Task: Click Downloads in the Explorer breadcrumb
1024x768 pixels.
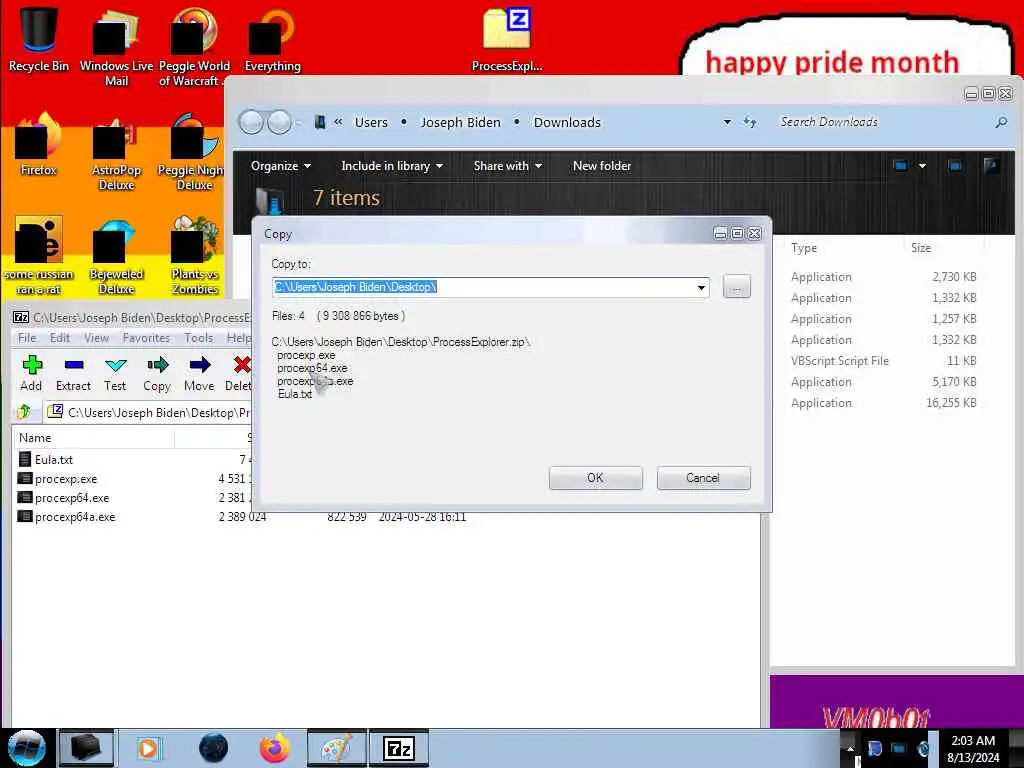Action: [567, 122]
